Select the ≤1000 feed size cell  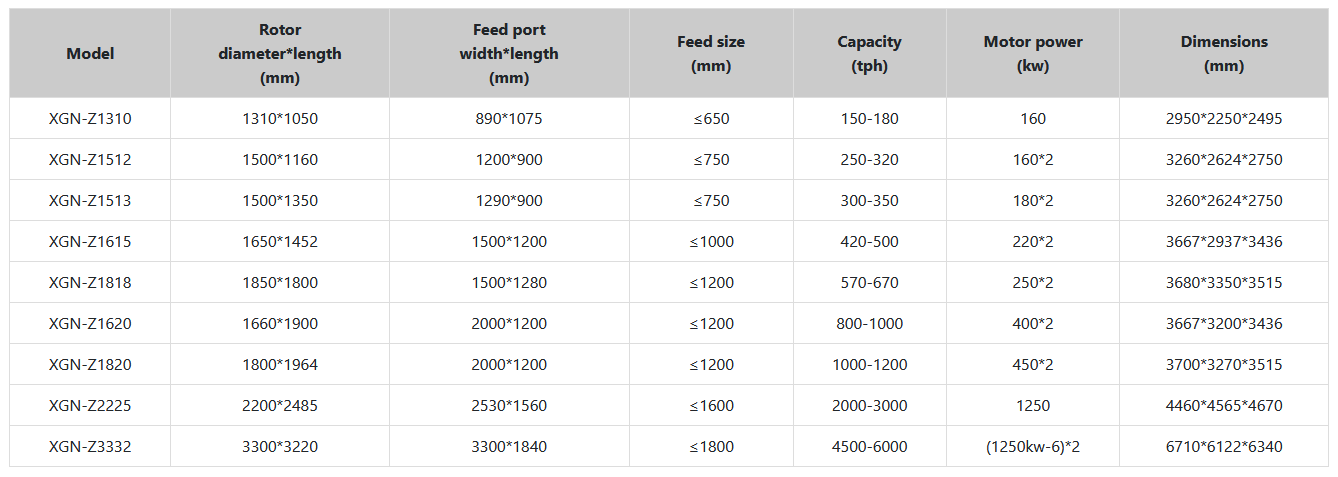(711, 242)
